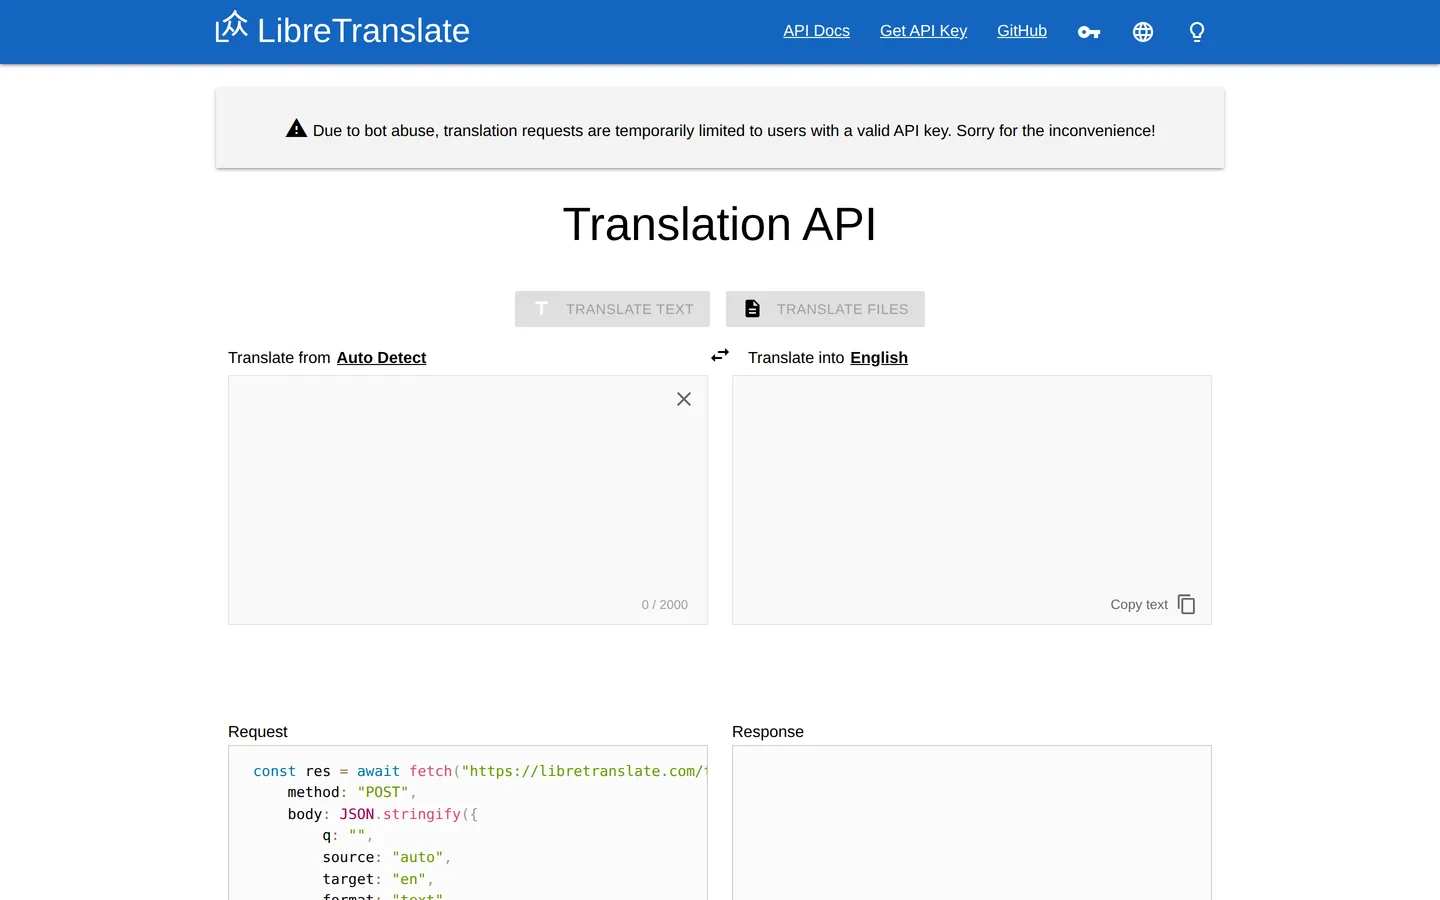Click the source: "auto" code line
The height and width of the screenshot is (900, 1440).
tap(387, 858)
